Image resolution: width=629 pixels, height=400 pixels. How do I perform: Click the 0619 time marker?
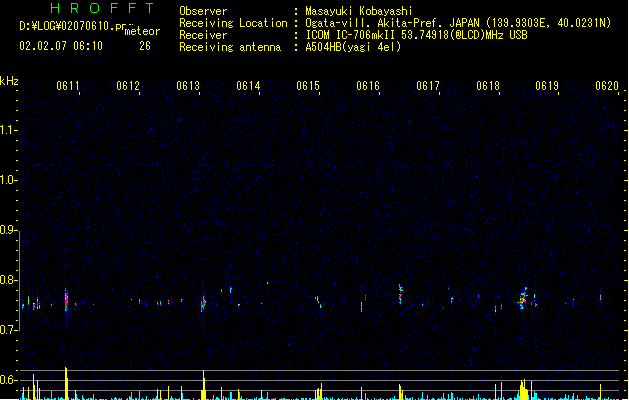tap(547, 86)
